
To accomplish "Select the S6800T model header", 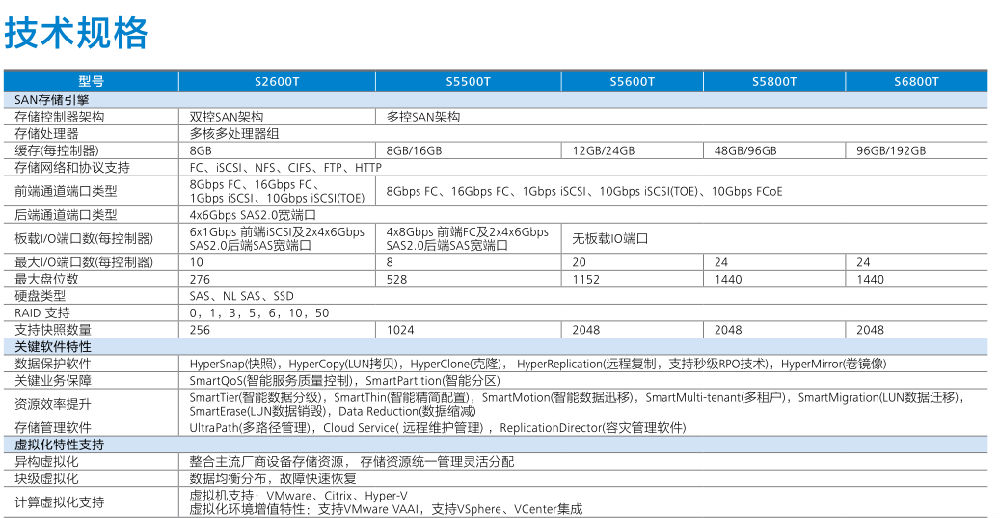I will [x=917, y=82].
